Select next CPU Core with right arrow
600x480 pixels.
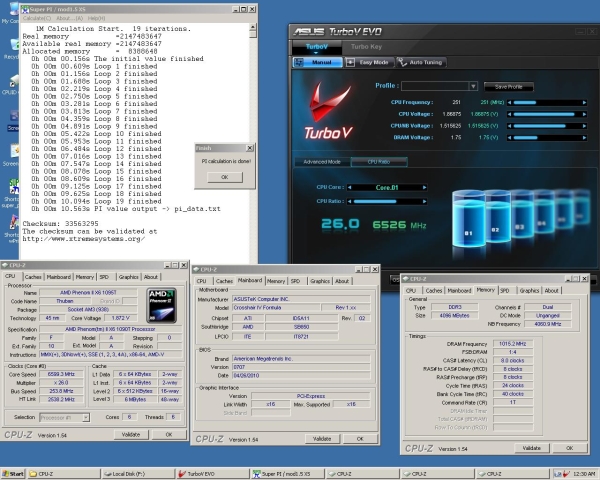[x=424, y=188]
